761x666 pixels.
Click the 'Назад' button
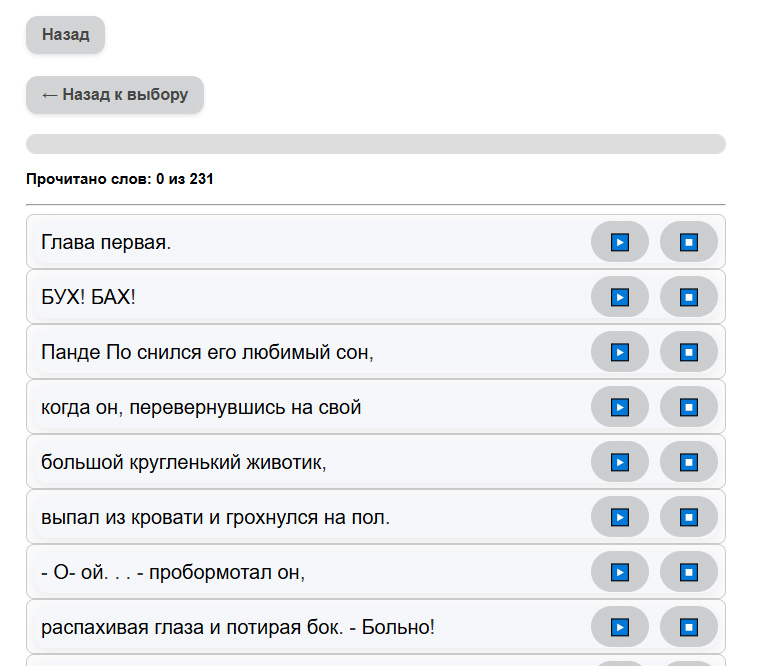tap(66, 35)
